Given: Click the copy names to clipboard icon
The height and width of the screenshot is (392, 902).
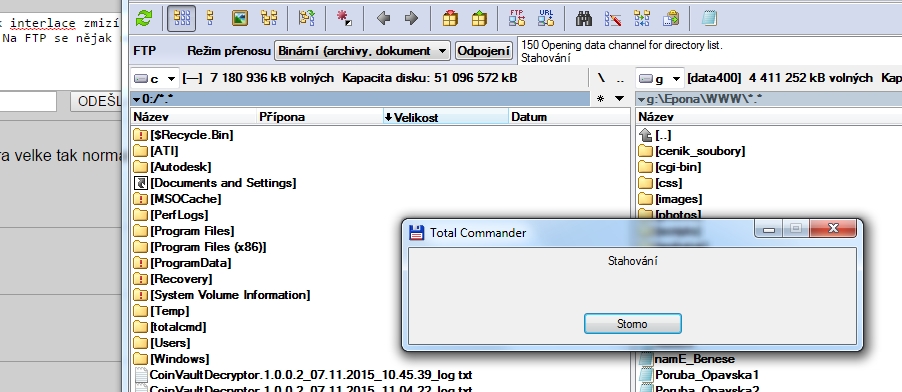Looking at the screenshot, I should click(671, 19).
